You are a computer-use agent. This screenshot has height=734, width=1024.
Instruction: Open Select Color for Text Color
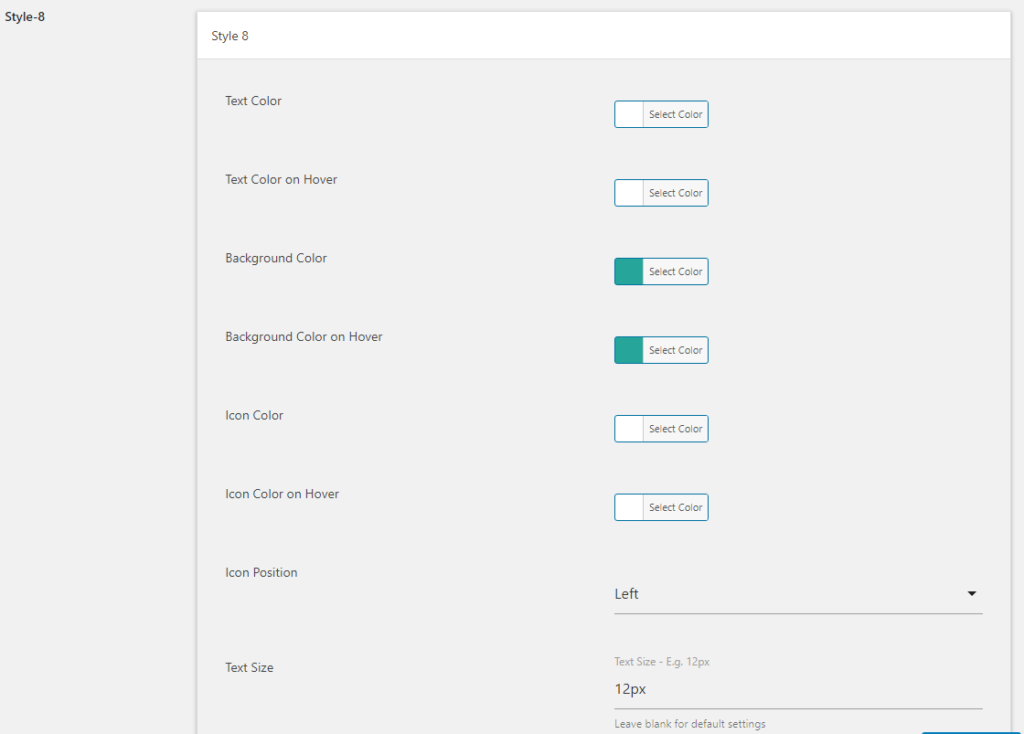tap(675, 115)
